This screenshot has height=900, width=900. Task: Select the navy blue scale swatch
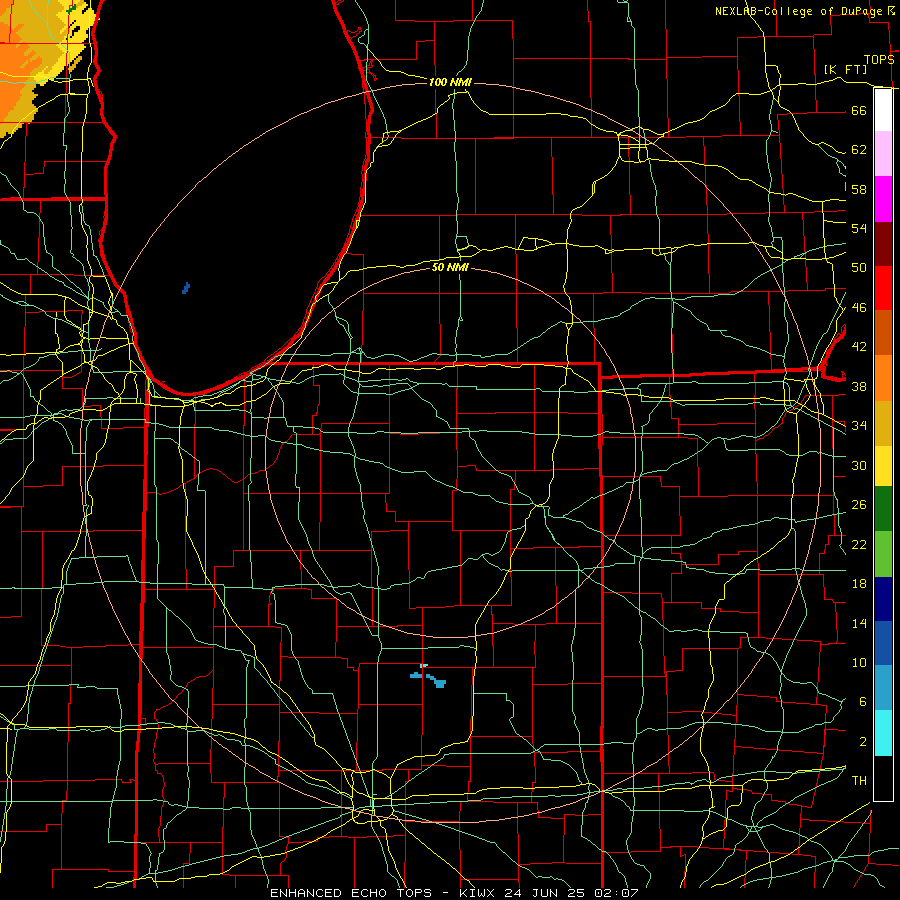883,599
